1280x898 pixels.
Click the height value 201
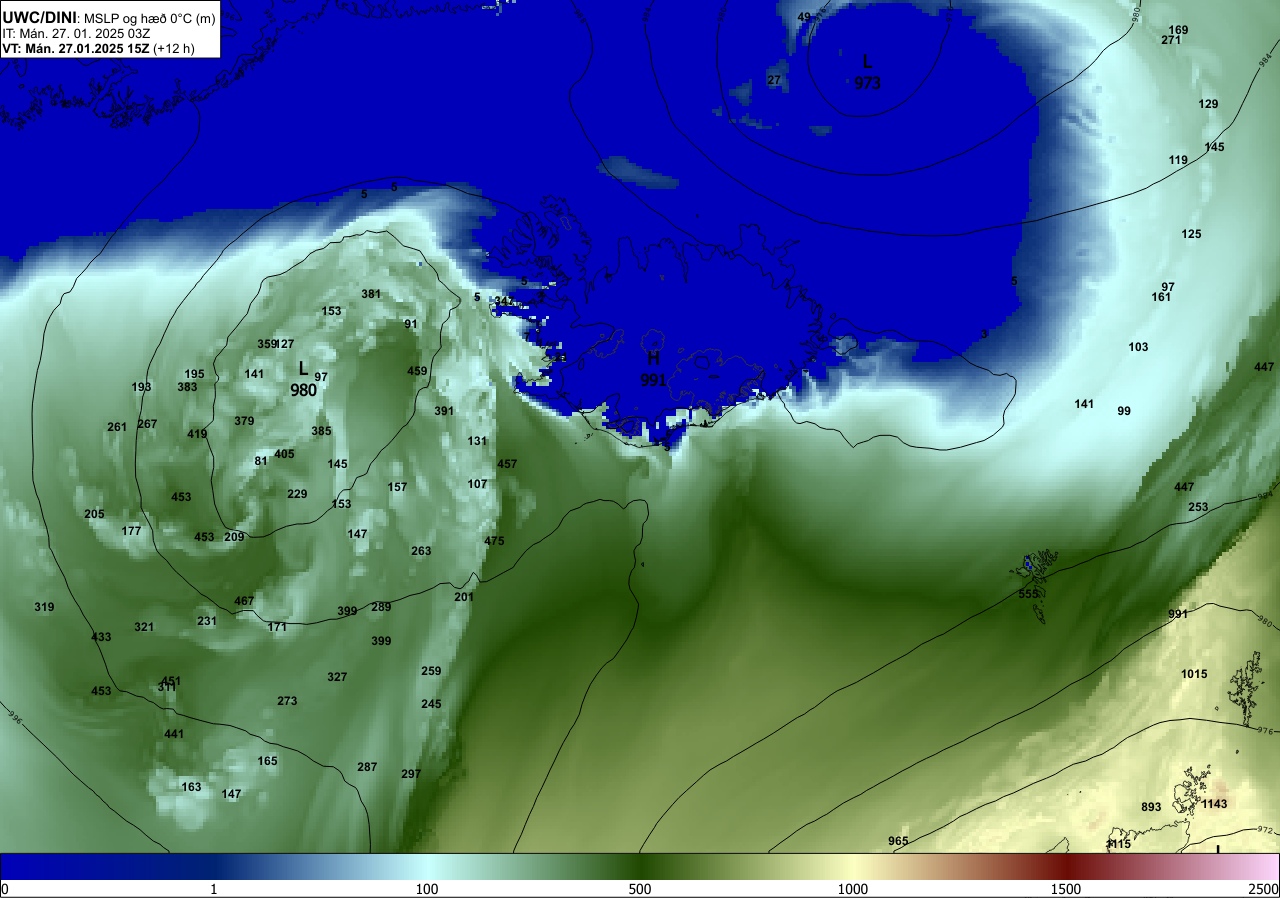pyautogui.click(x=464, y=597)
